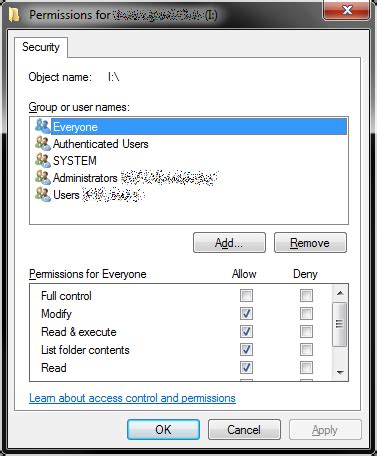Screen dimensions: 377x456
Task: Uncheck Allow for List folder contents
Action: 246,349
